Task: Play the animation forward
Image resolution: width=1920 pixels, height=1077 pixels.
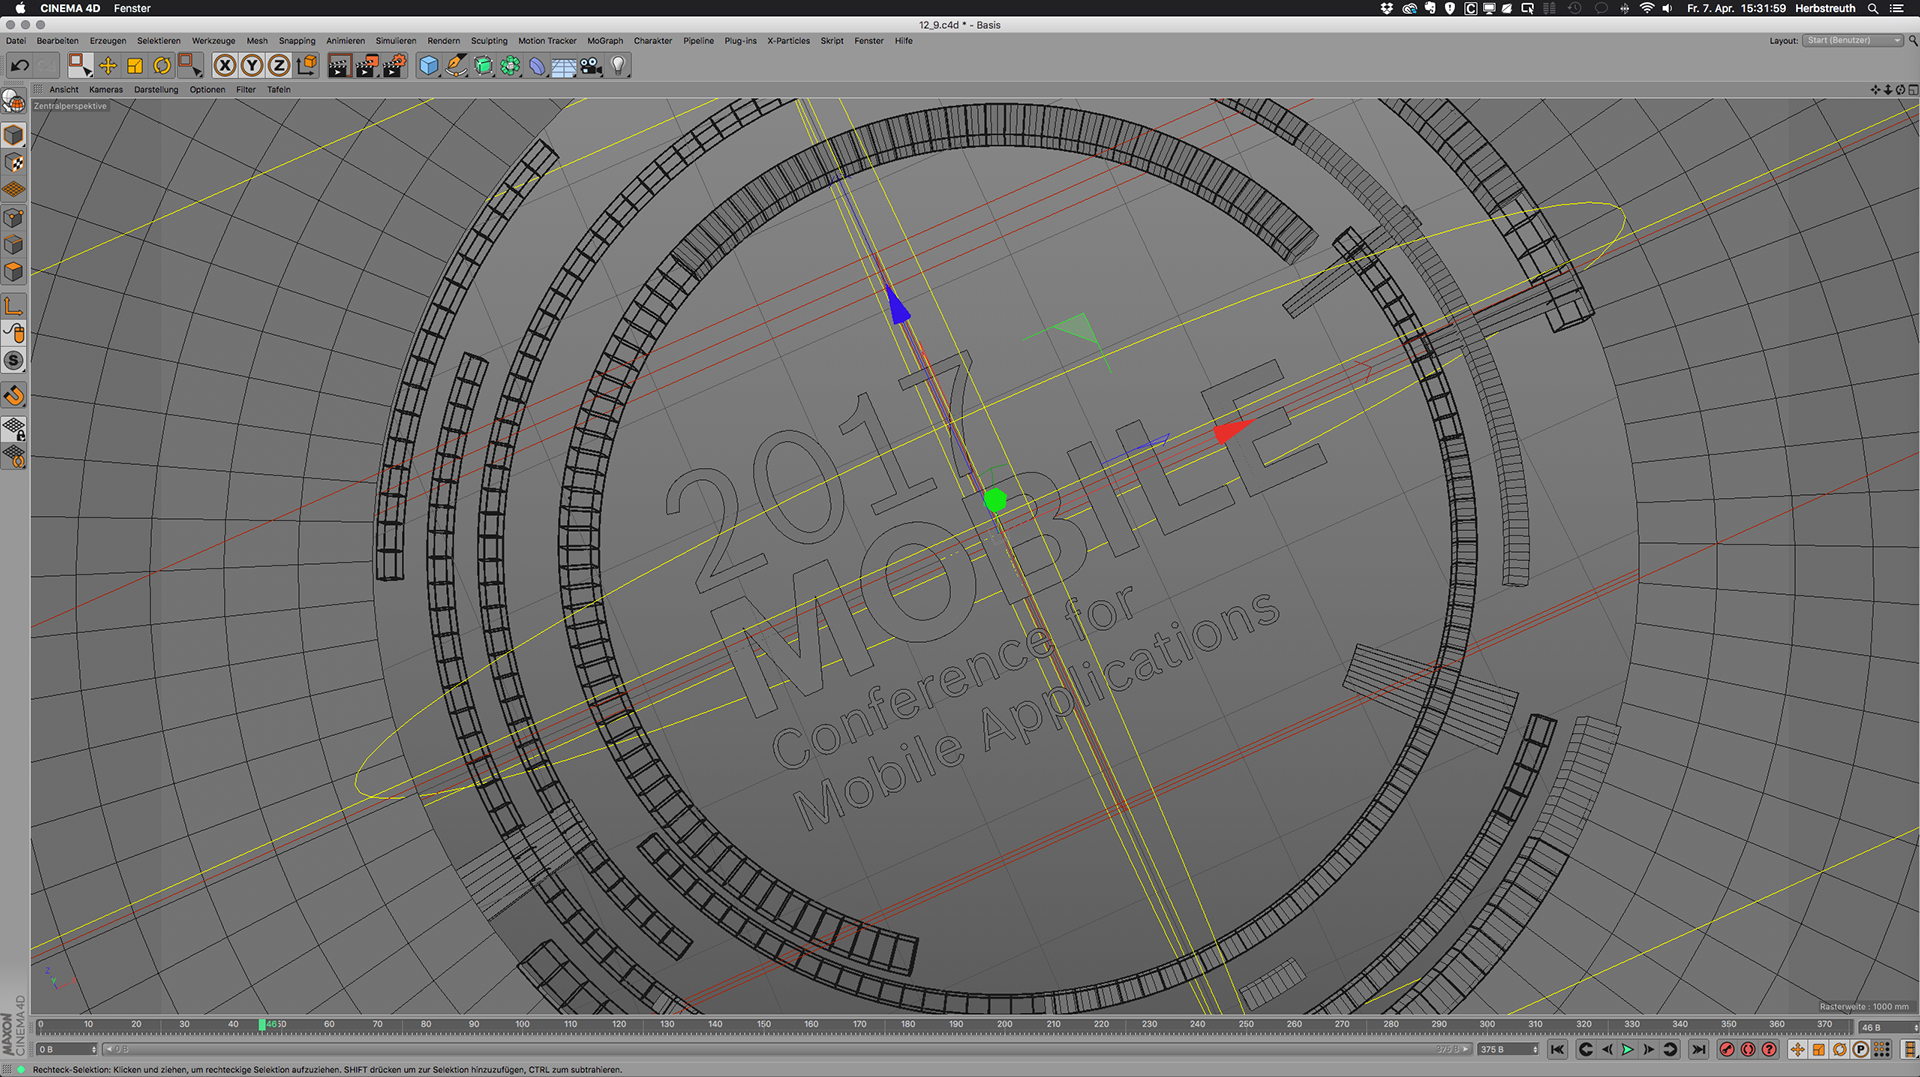Action: (1627, 1050)
